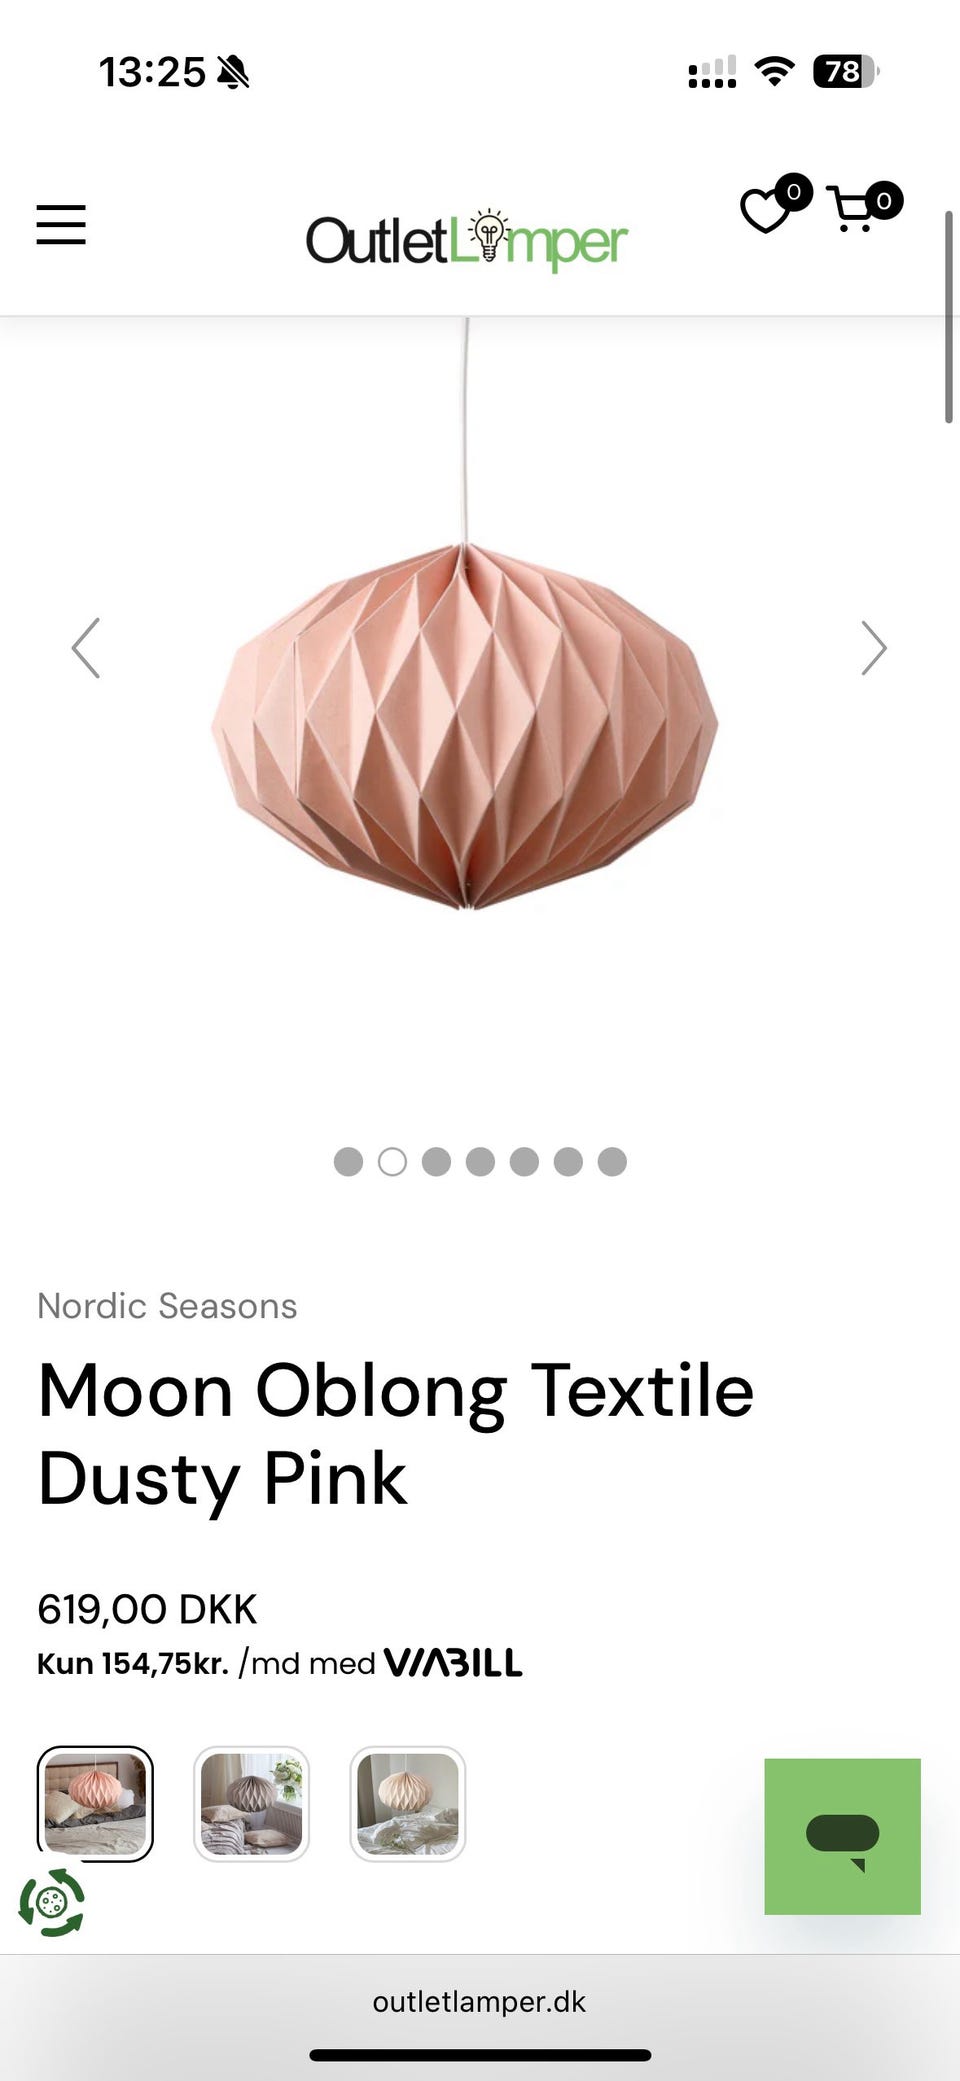This screenshot has height=2081, width=960.
Task: Choose the grey lamp variant thumbnail
Action: (x=251, y=1803)
